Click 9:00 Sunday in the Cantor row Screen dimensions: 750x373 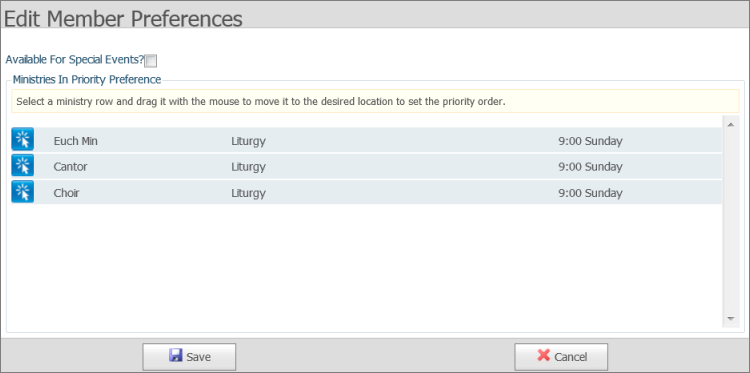pos(590,167)
